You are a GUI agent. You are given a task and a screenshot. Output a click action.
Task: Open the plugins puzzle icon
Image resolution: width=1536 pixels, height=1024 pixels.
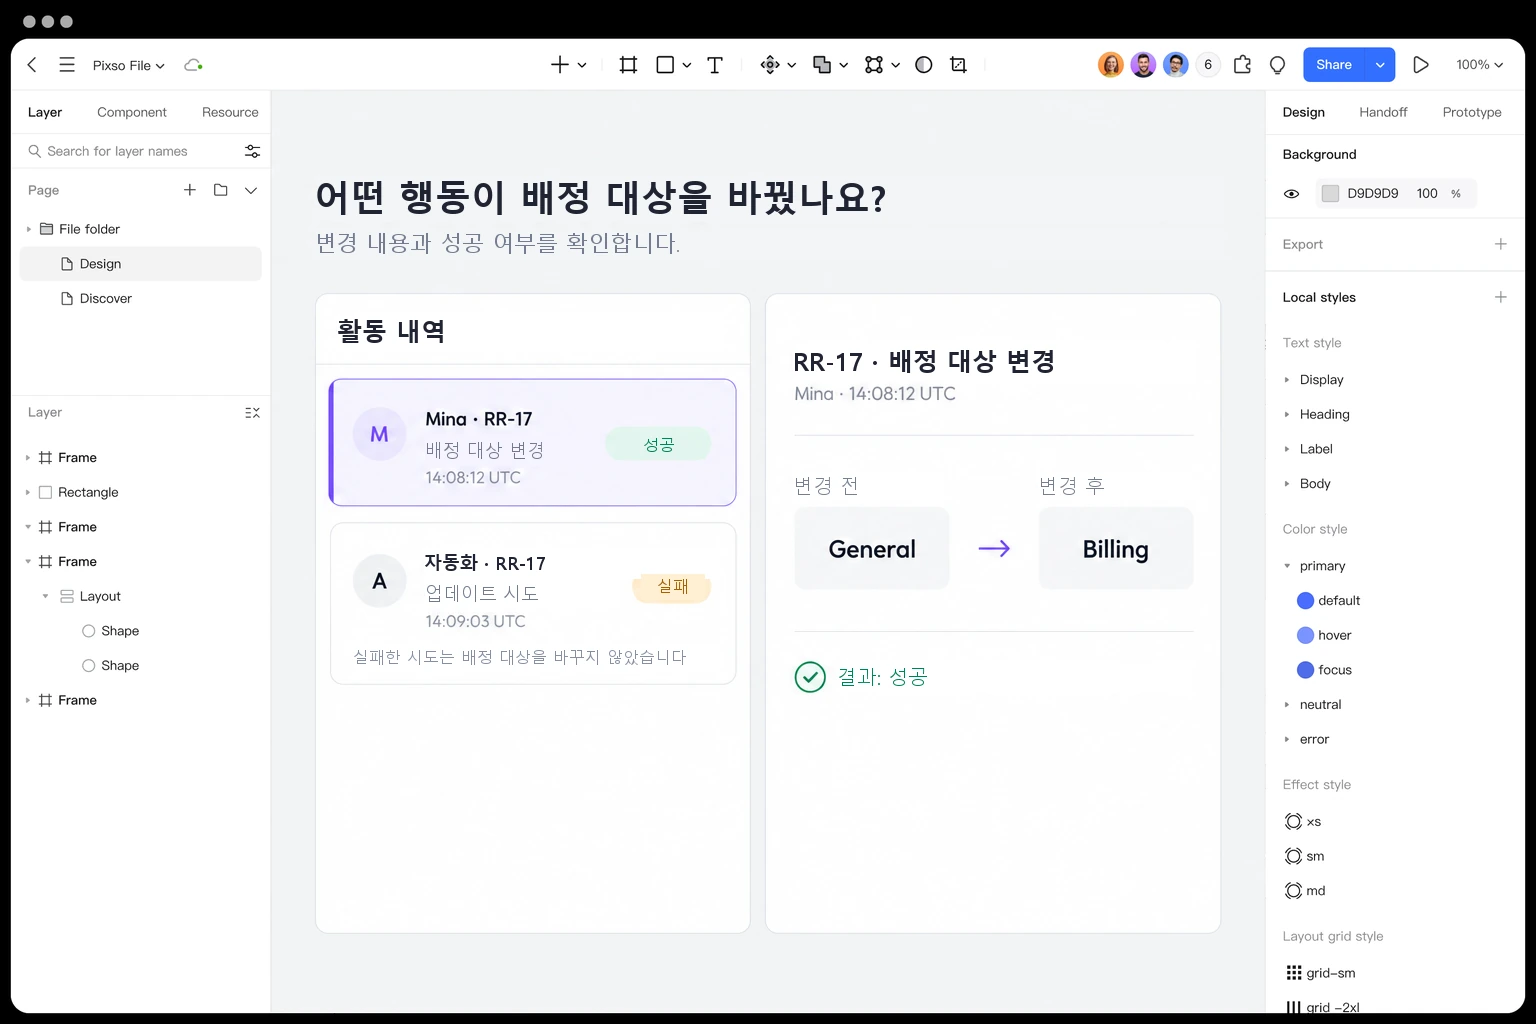tap(1242, 65)
